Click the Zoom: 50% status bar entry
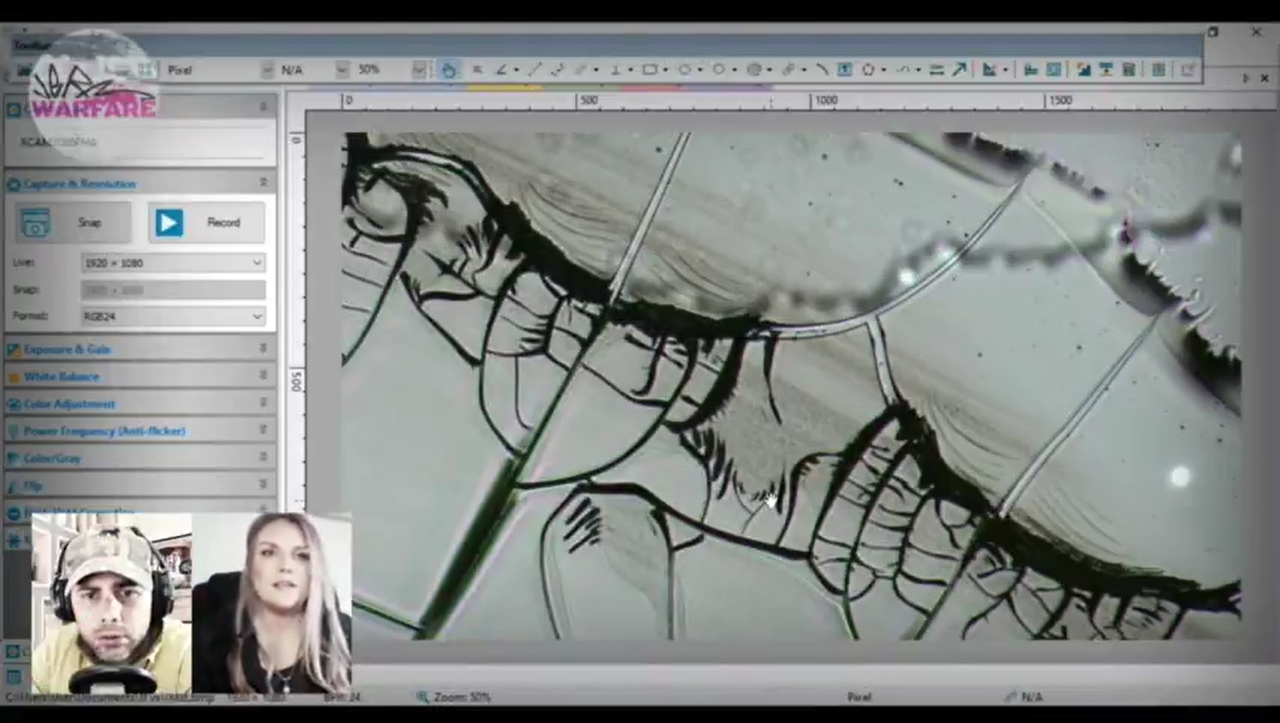This screenshot has width=1280, height=723. [454, 697]
